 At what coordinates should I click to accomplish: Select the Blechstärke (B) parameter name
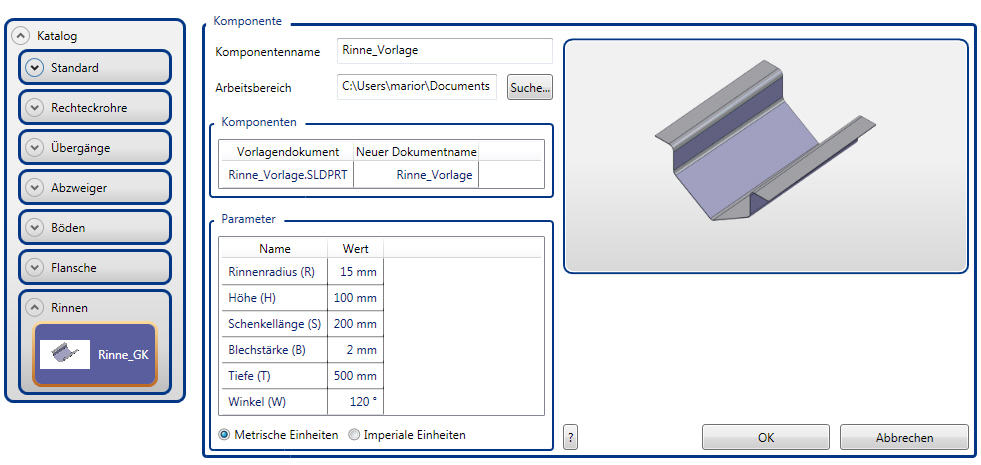pyautogui.click(x=274, y=350)
